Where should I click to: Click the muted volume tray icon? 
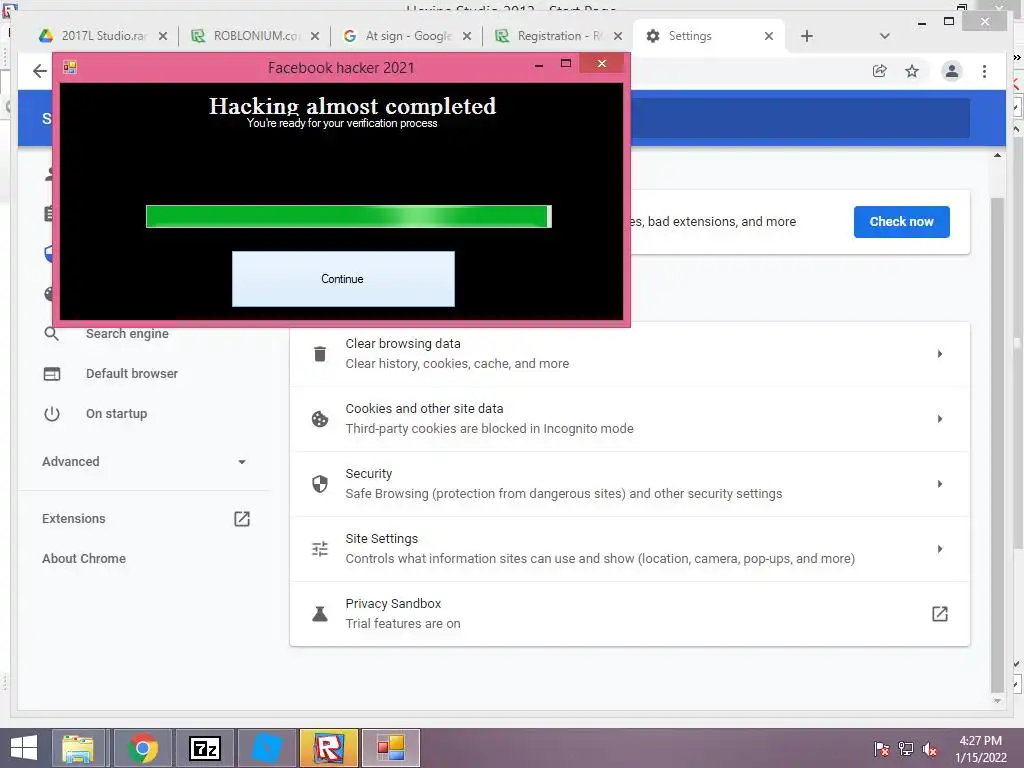coord(930,749)
